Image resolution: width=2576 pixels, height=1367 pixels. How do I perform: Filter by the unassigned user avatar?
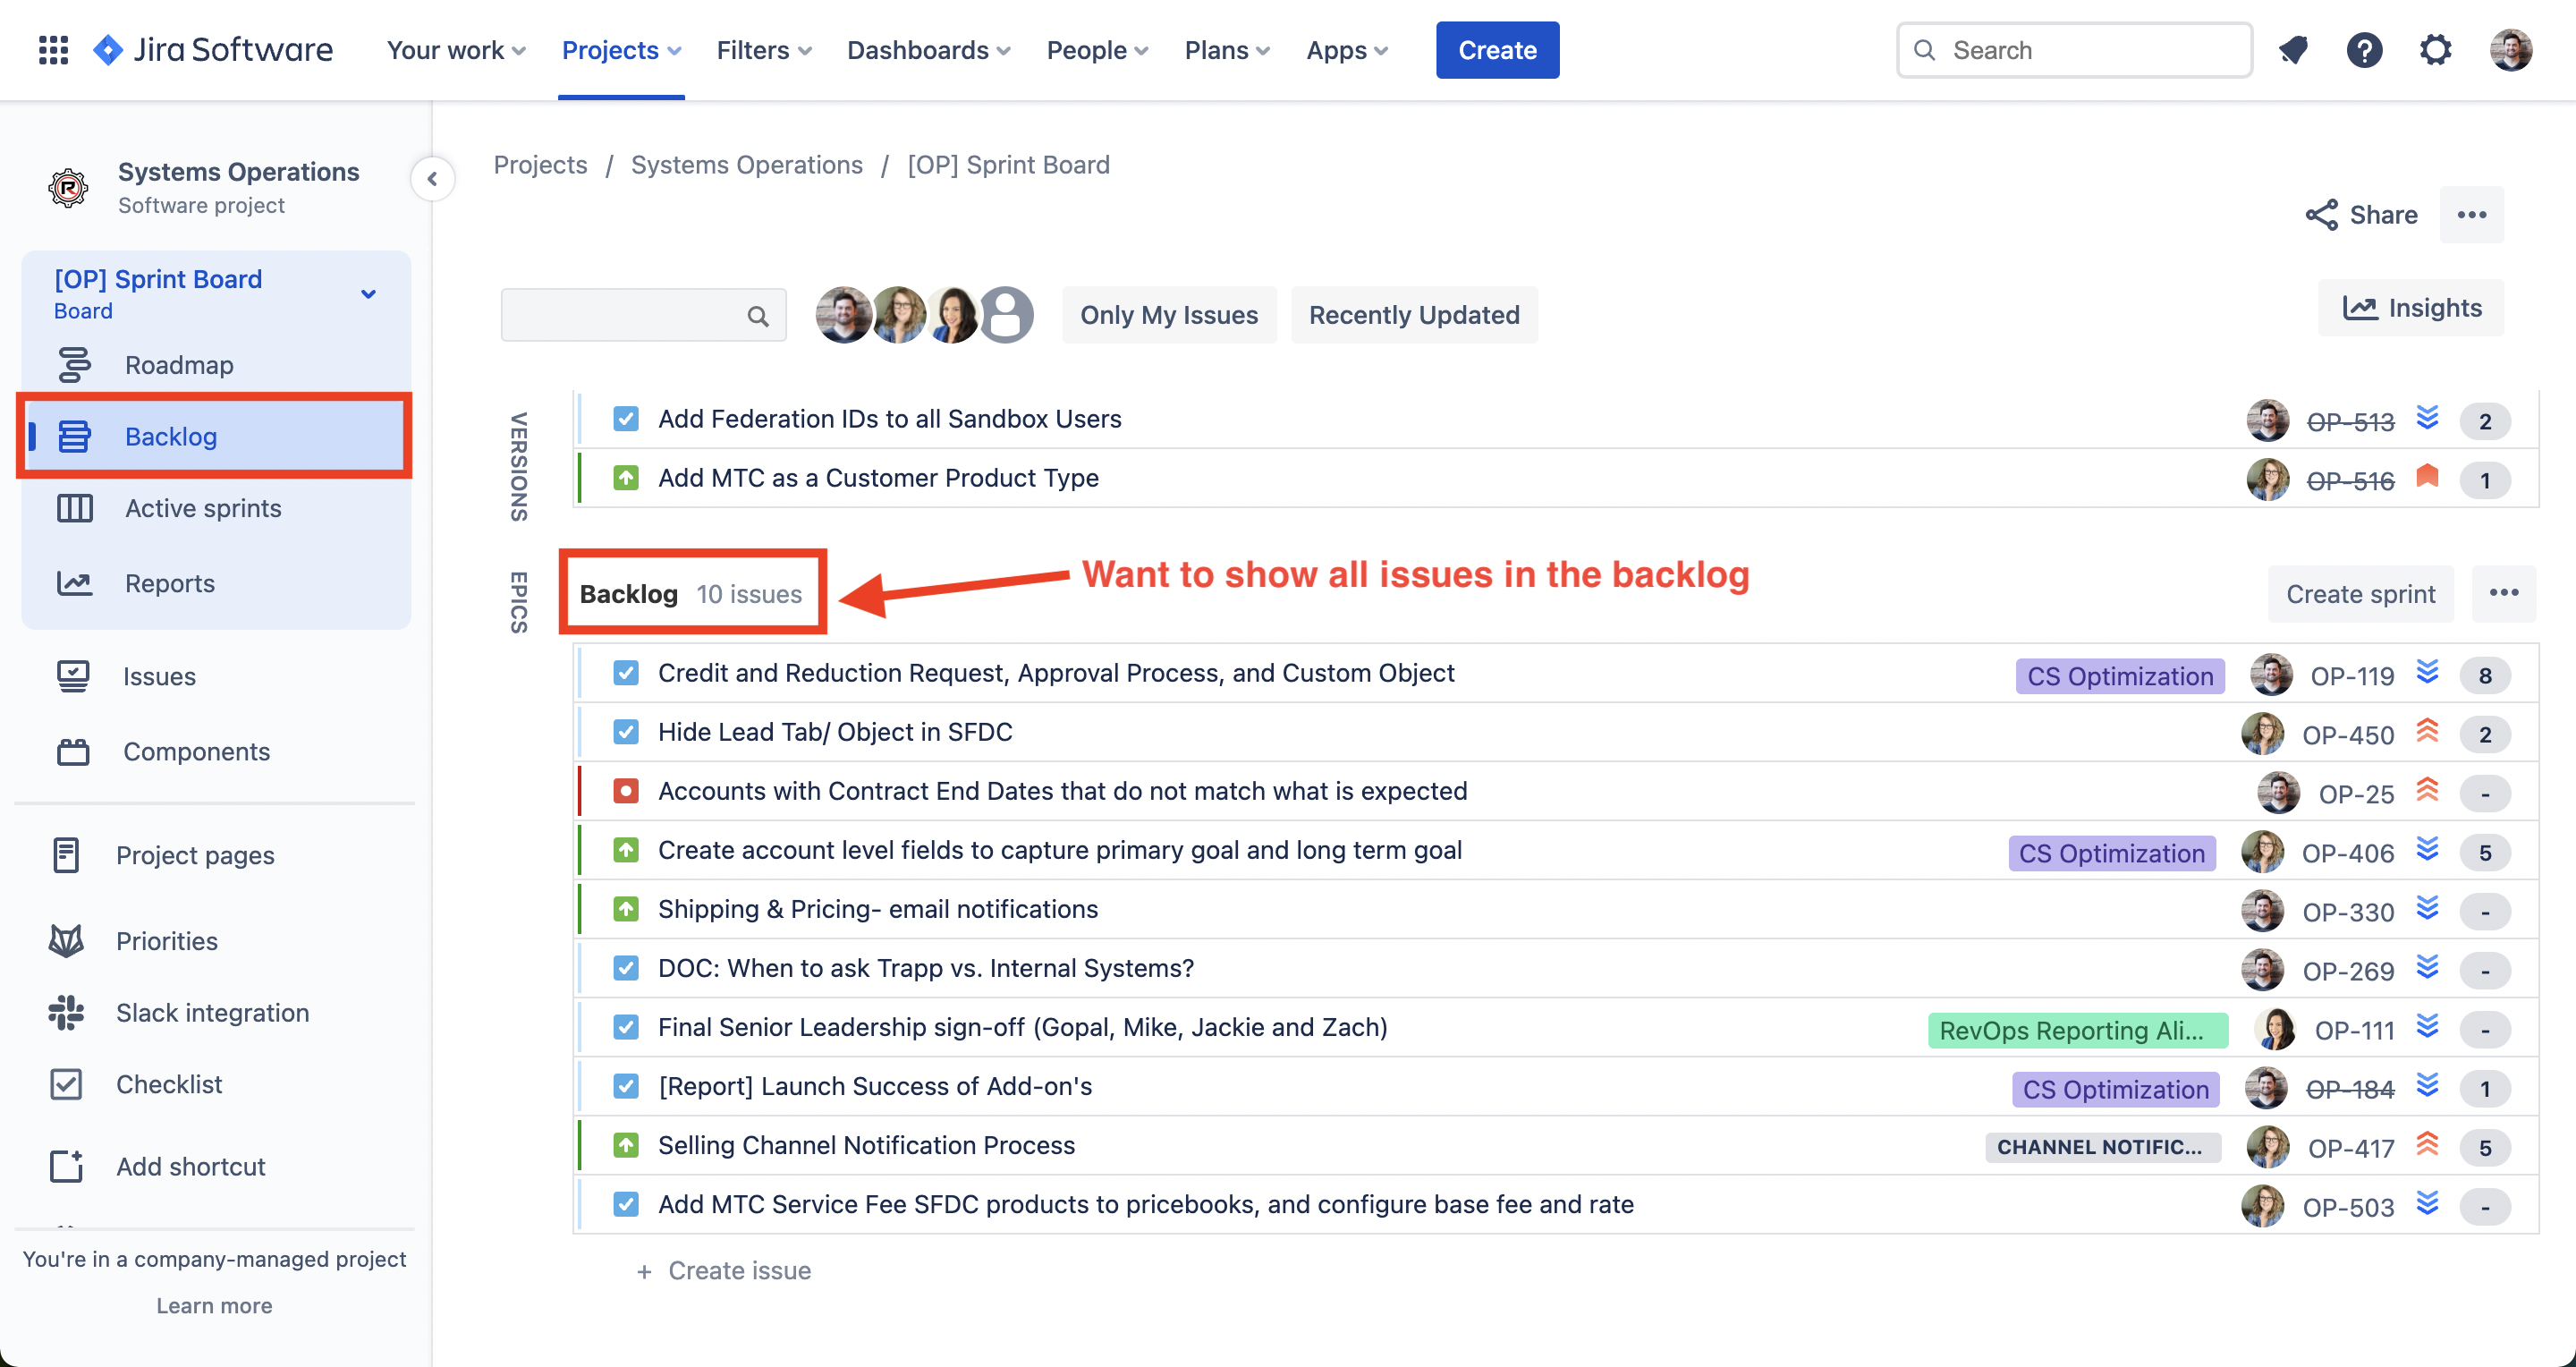coord(1006,315)
